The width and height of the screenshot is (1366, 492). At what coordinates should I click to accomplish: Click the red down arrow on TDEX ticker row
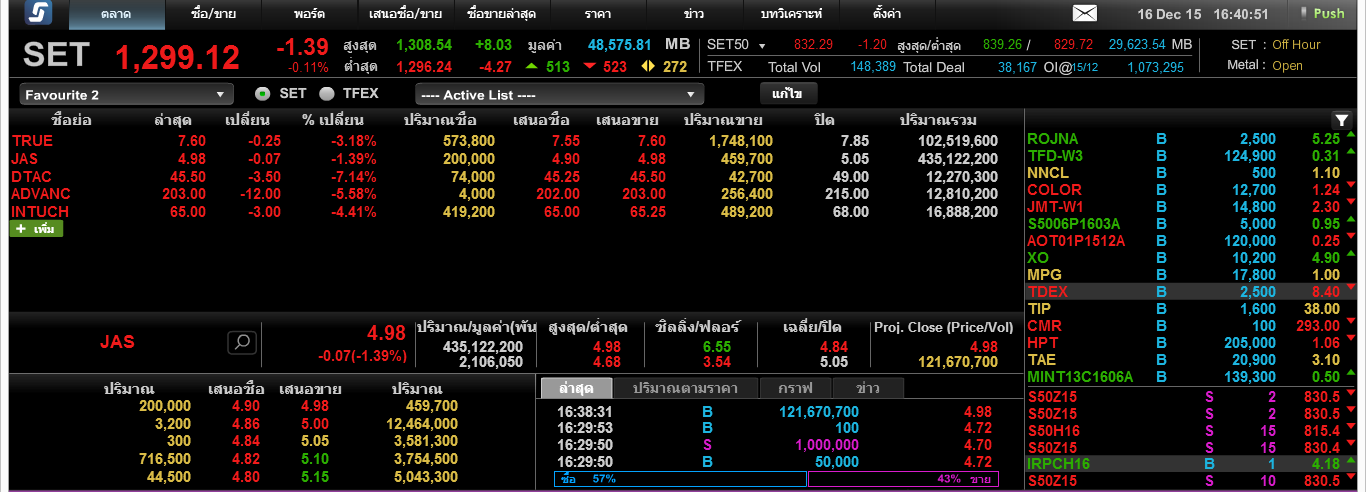point(1350,287)
